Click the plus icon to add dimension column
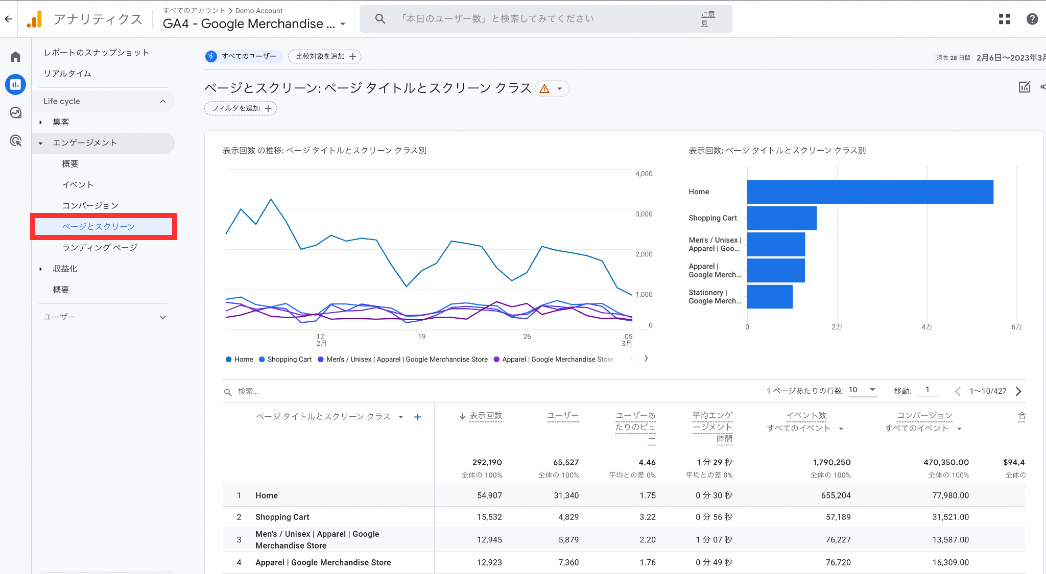 (418, 417)
